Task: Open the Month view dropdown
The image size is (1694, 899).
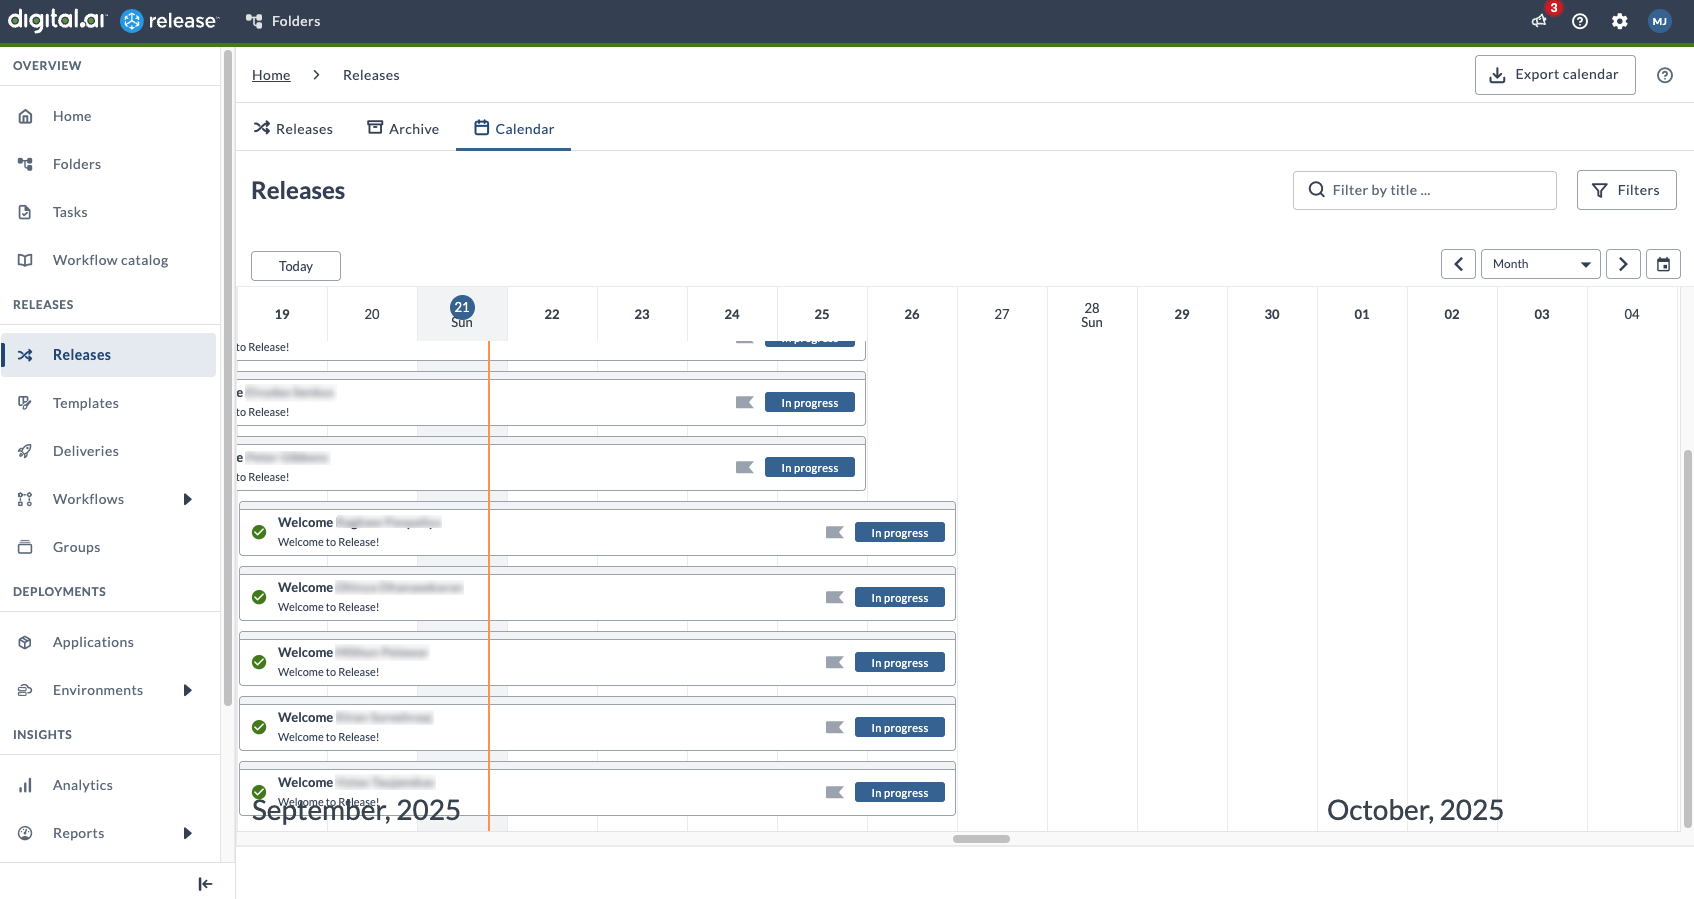Action: click(x=1540, y=264)
